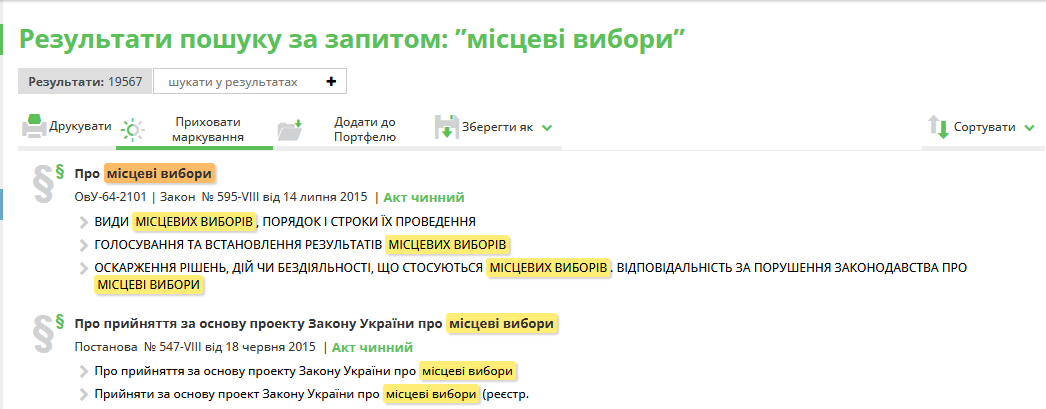Click the folder icon for Додати до Портфелю
The width and height of the screenshot is (1046, 409).
click(290, 129)
